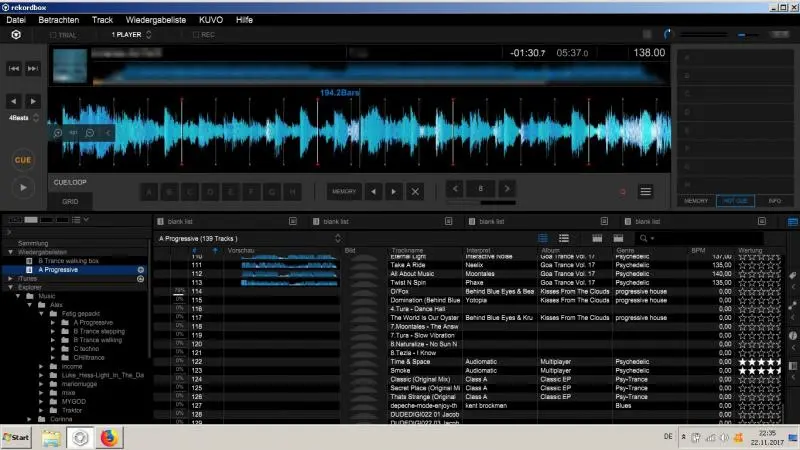Expand the iTunes tree node
Screen dimensions: 800x450
(9, 278)
